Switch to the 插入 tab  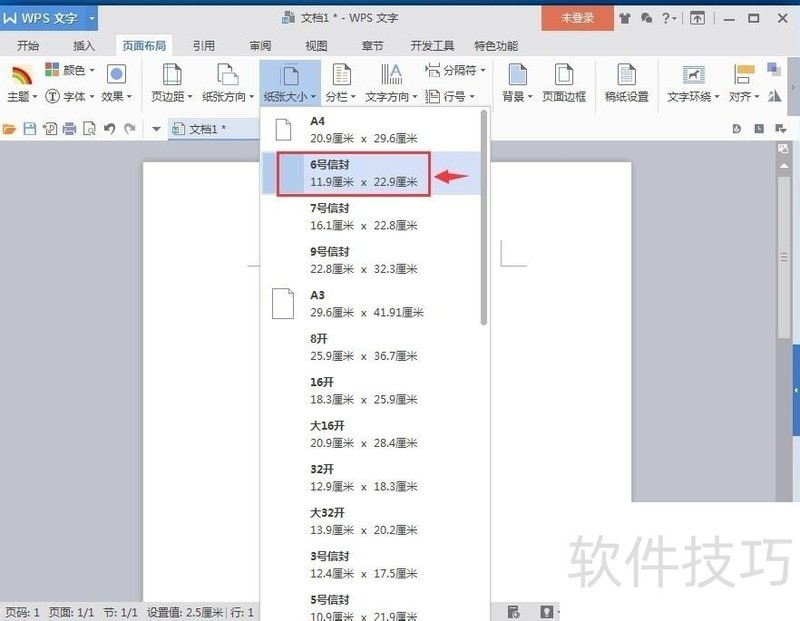(x=84, y=46)
